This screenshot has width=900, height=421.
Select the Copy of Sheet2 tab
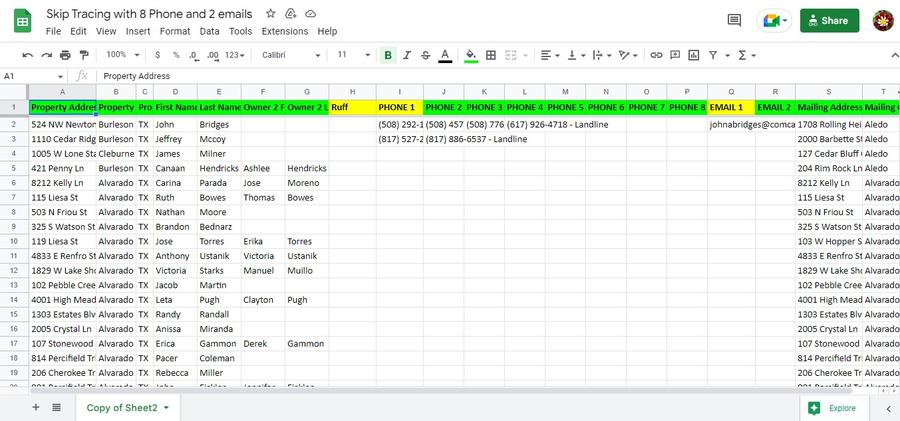click(x=128, y=407)
